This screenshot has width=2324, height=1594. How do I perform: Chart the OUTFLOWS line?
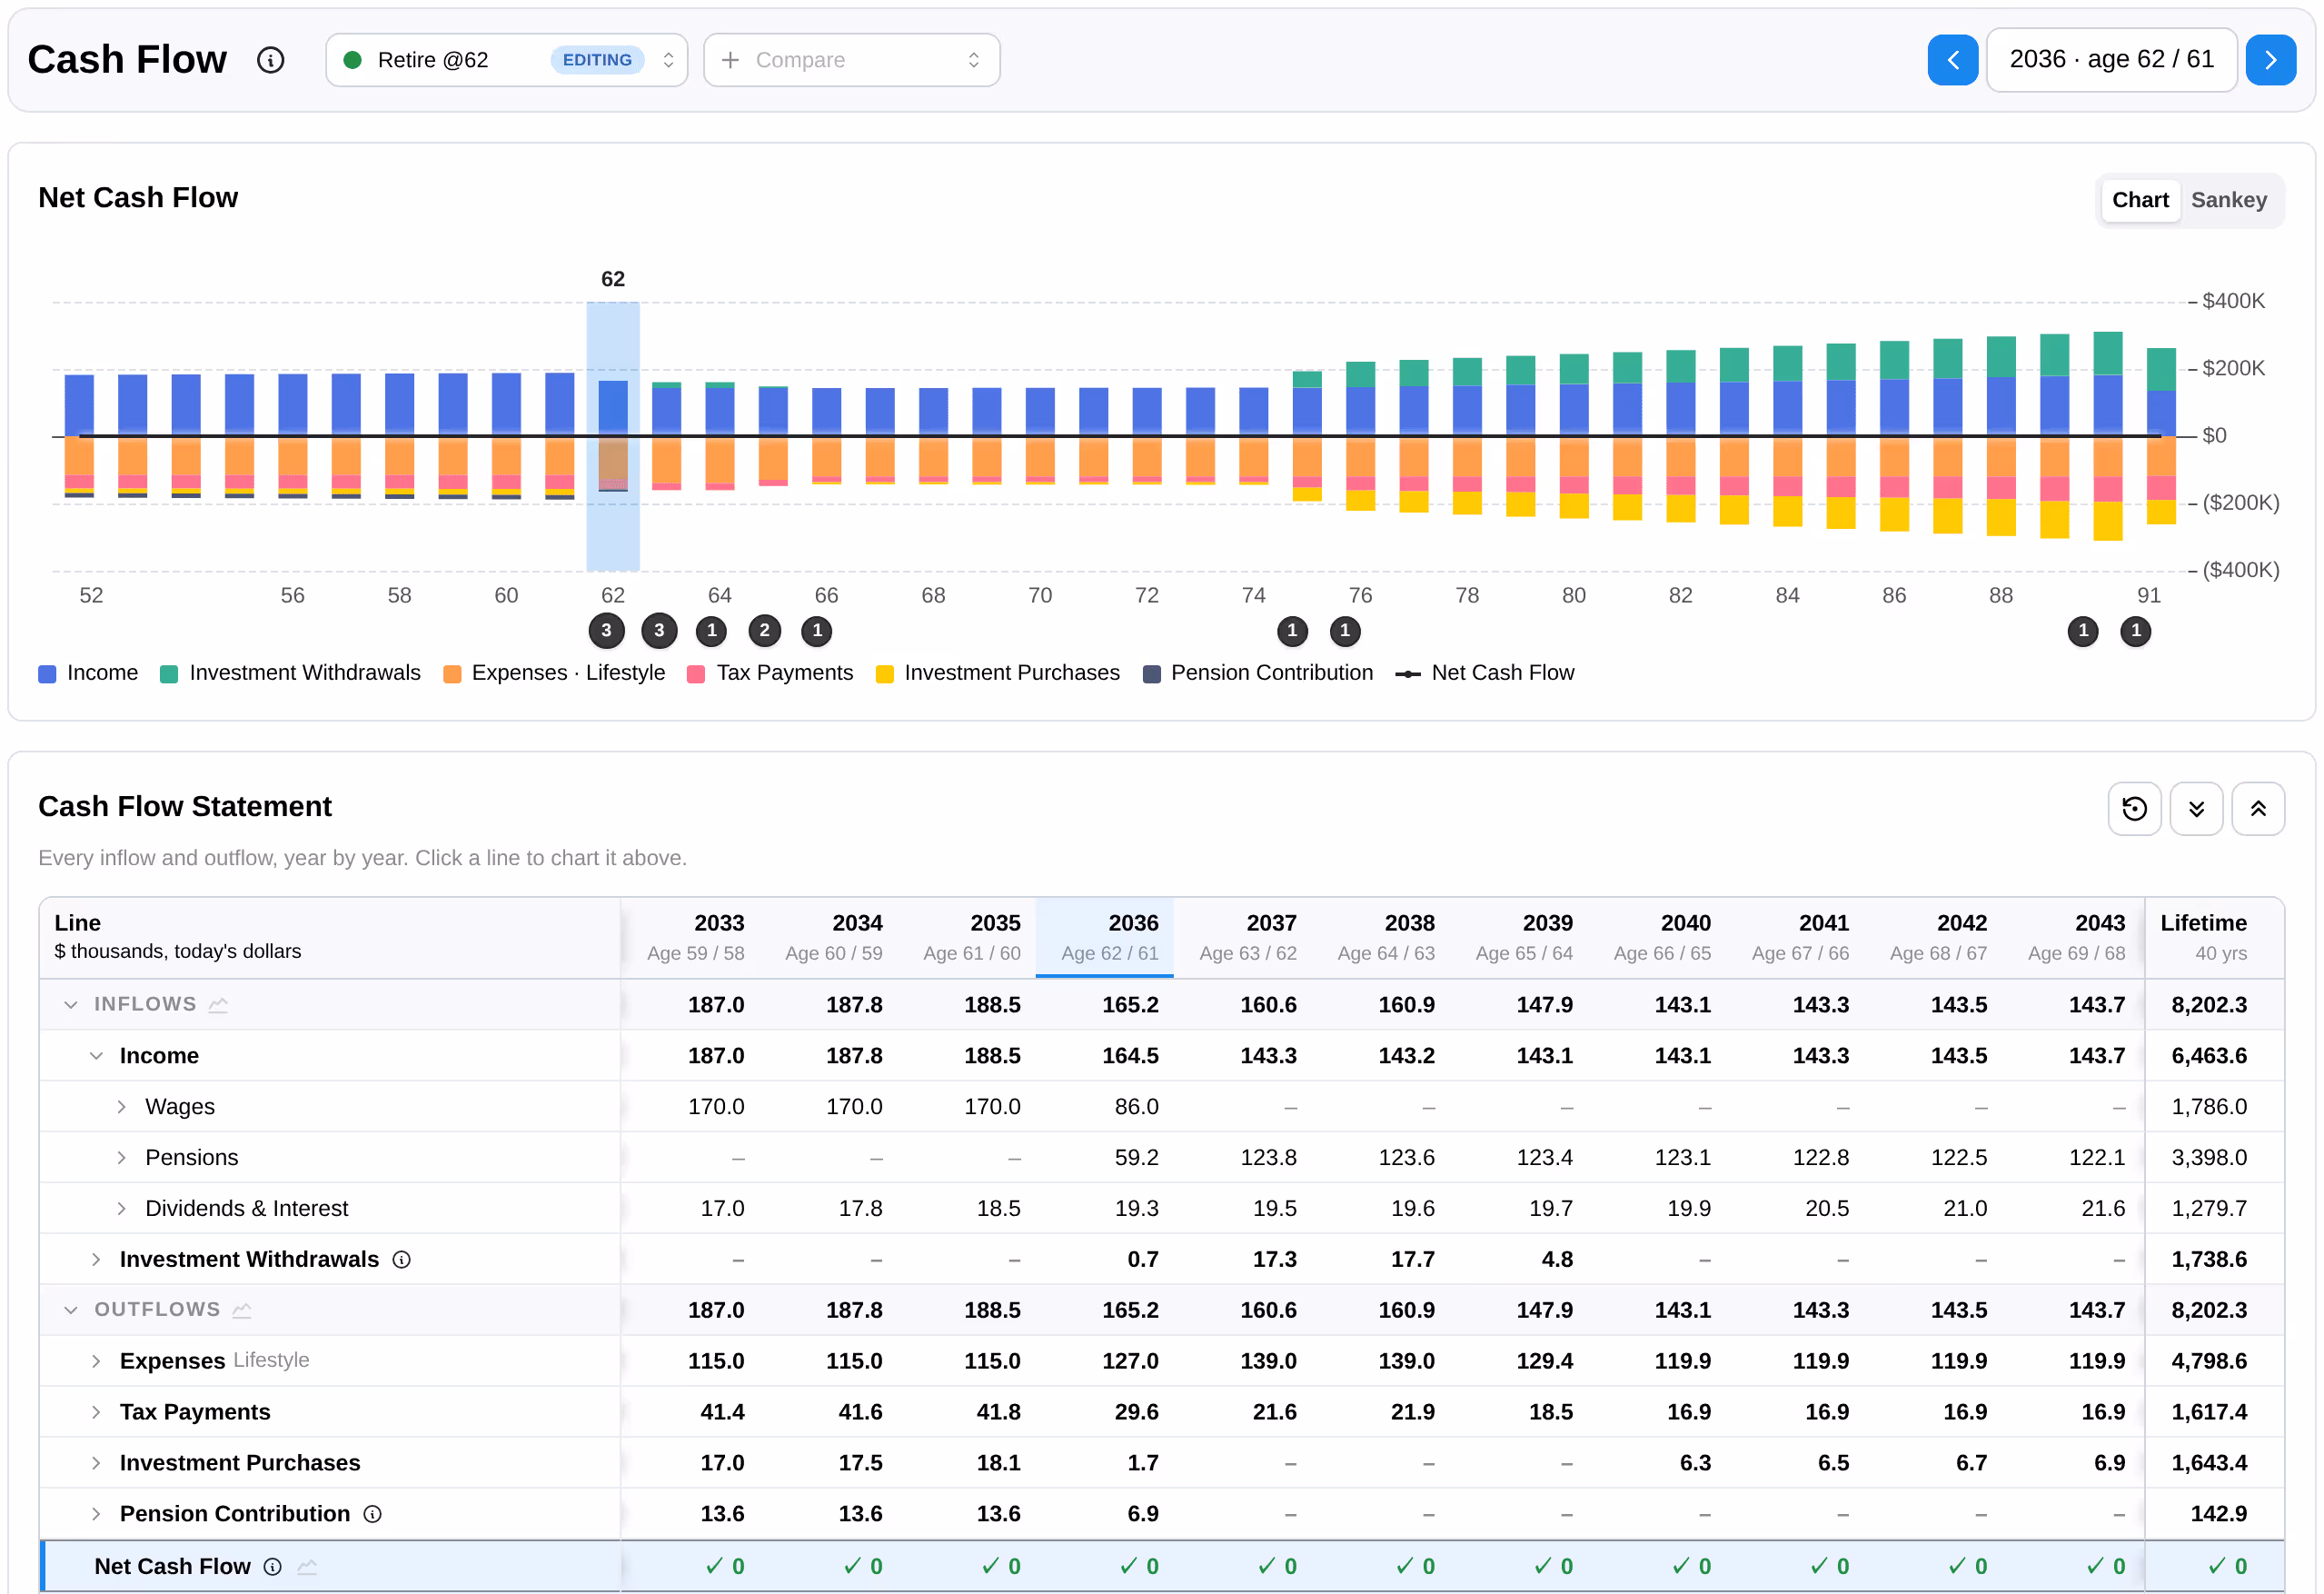[x=241, y=1310]
